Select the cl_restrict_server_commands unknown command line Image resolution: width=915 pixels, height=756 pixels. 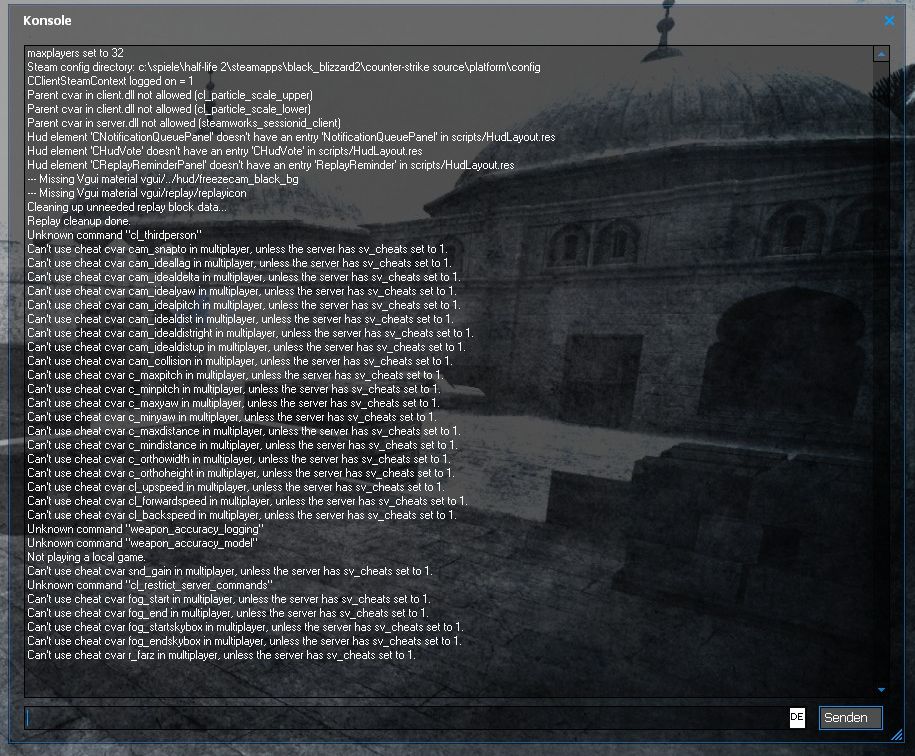[149, 585]
